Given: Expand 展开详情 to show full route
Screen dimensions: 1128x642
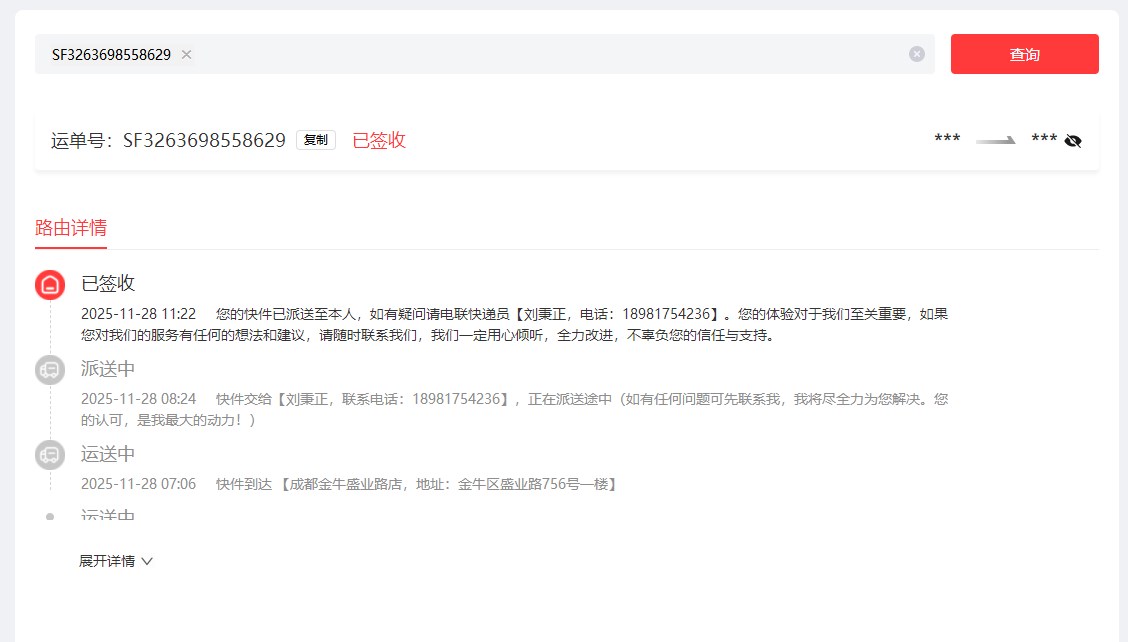Looking at the screenshot, I should (x=115, y=561).
